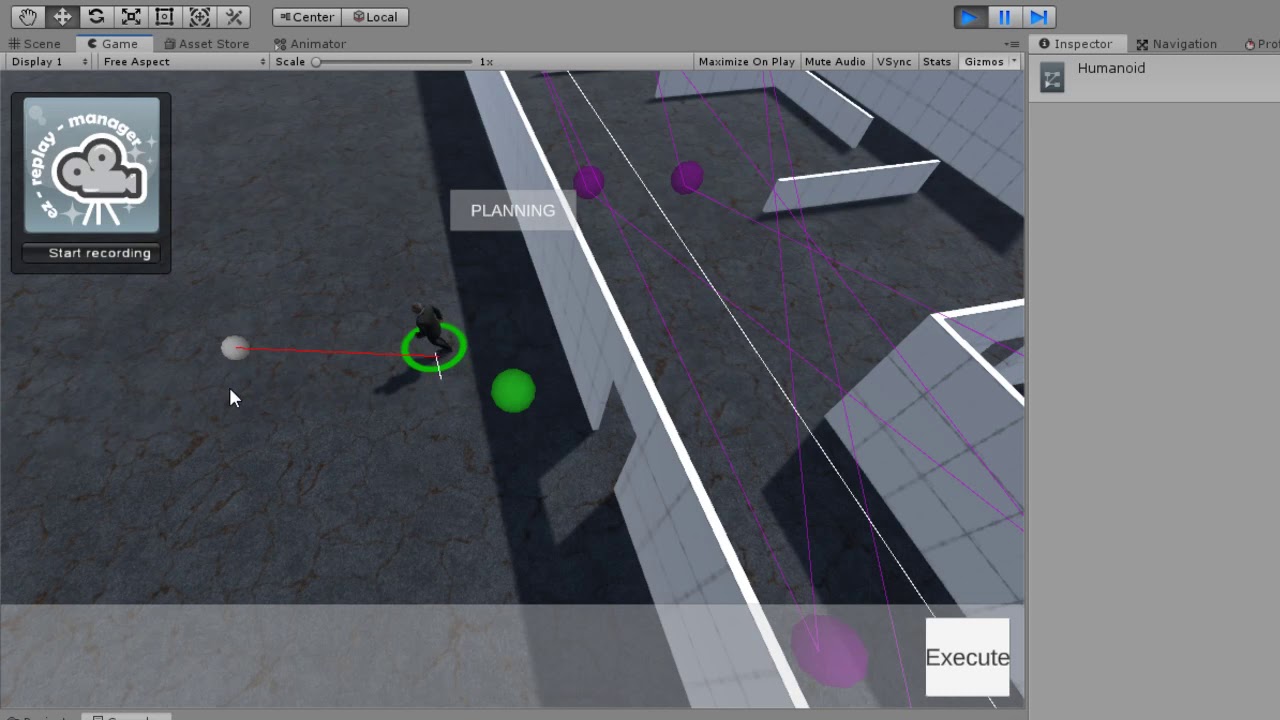Screen dimensions: 1280x720
Task: Step forward one frame
Action: tap(1039, 17)
